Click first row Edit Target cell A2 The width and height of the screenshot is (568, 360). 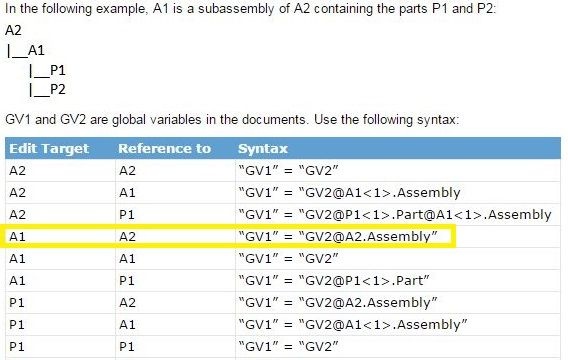17,171
